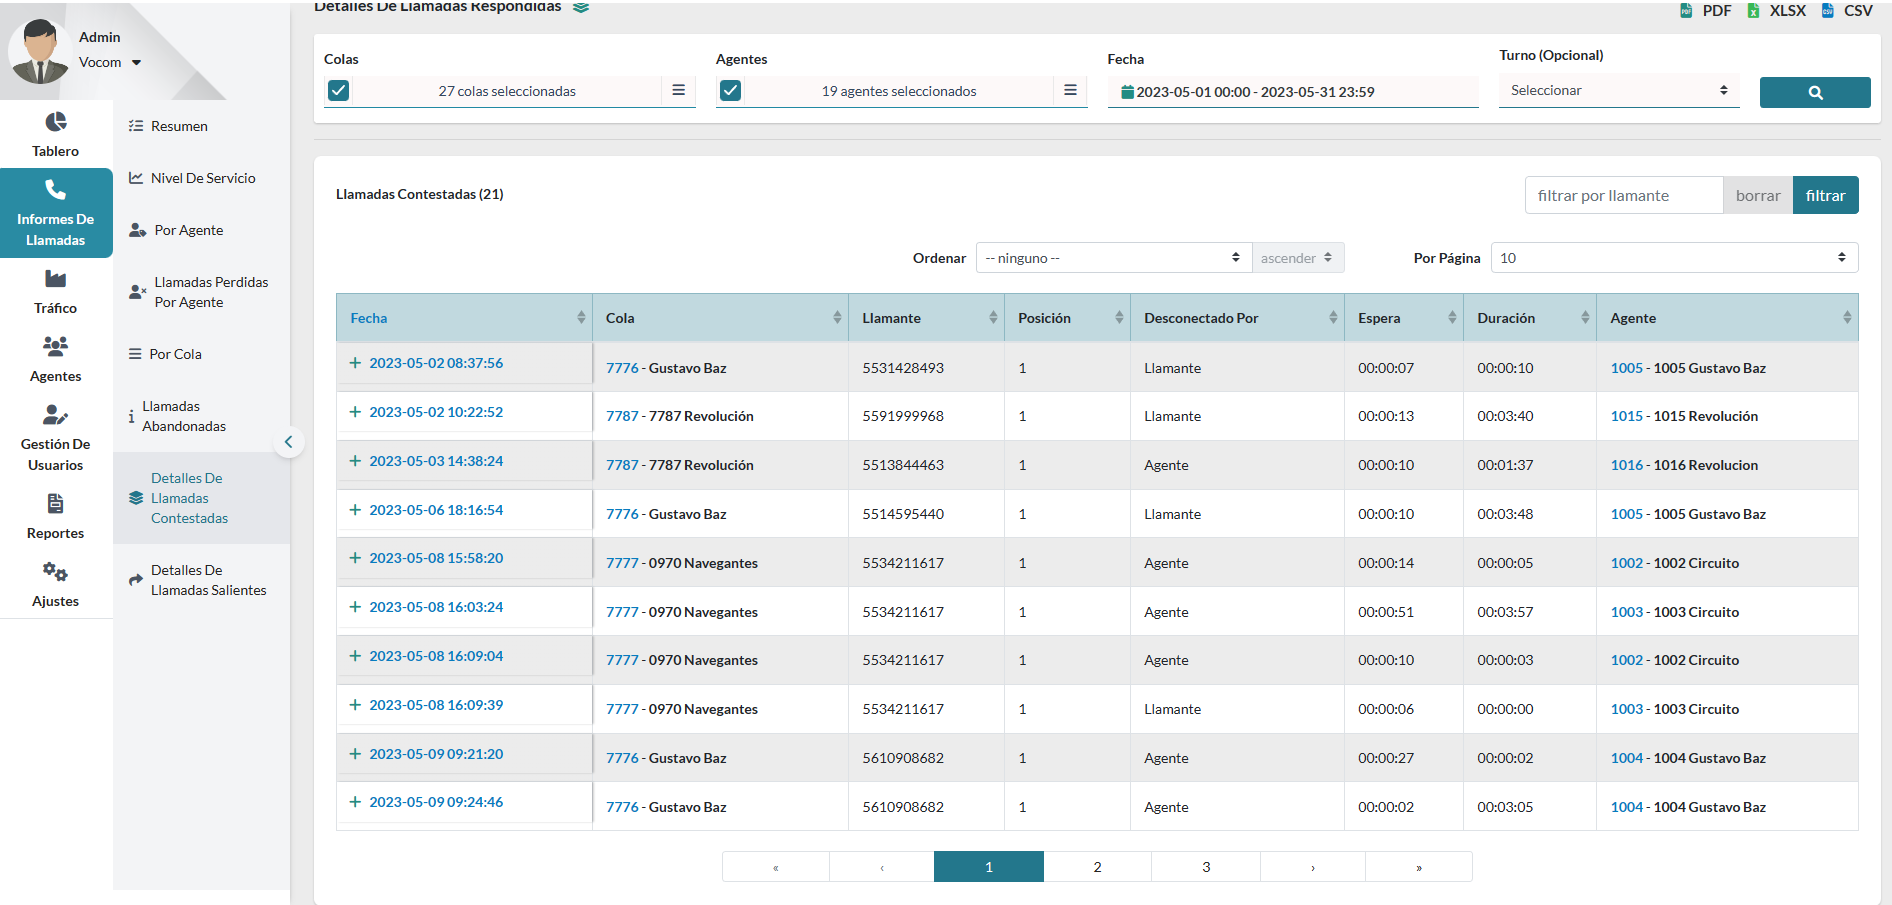Screen dimensions: 1892x905
Task: Toggle the select-all Agentes checkbox
Action: coord(731,91)
